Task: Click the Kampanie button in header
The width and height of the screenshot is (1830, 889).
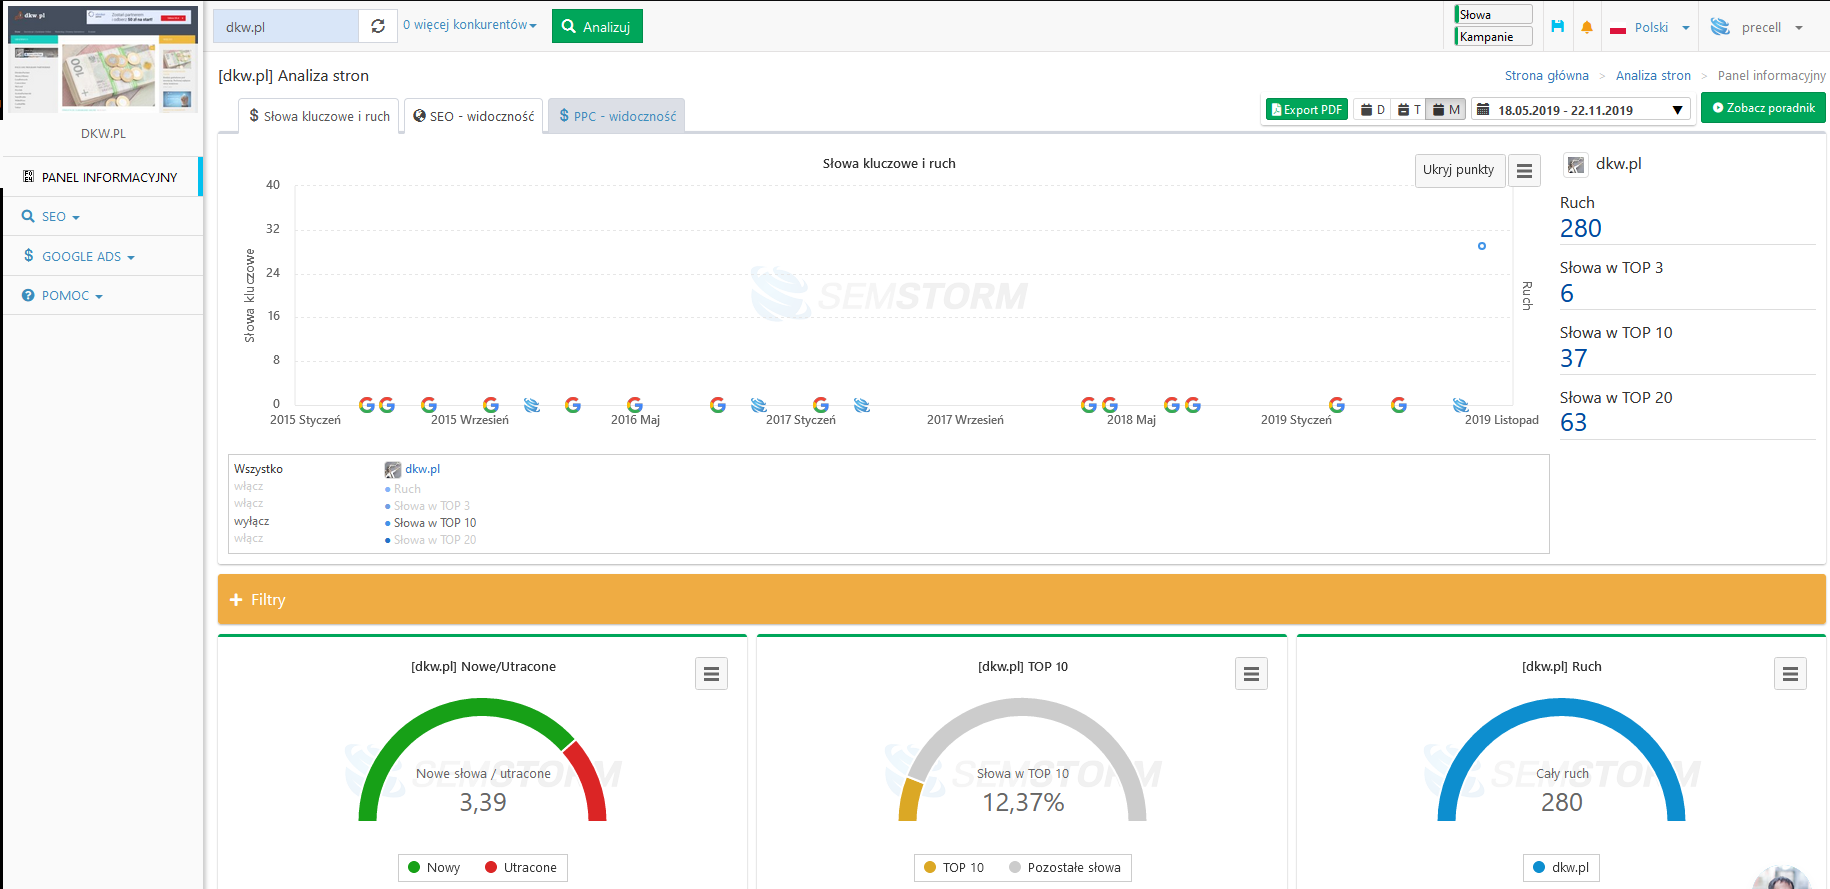Action: click(1493, 36)
